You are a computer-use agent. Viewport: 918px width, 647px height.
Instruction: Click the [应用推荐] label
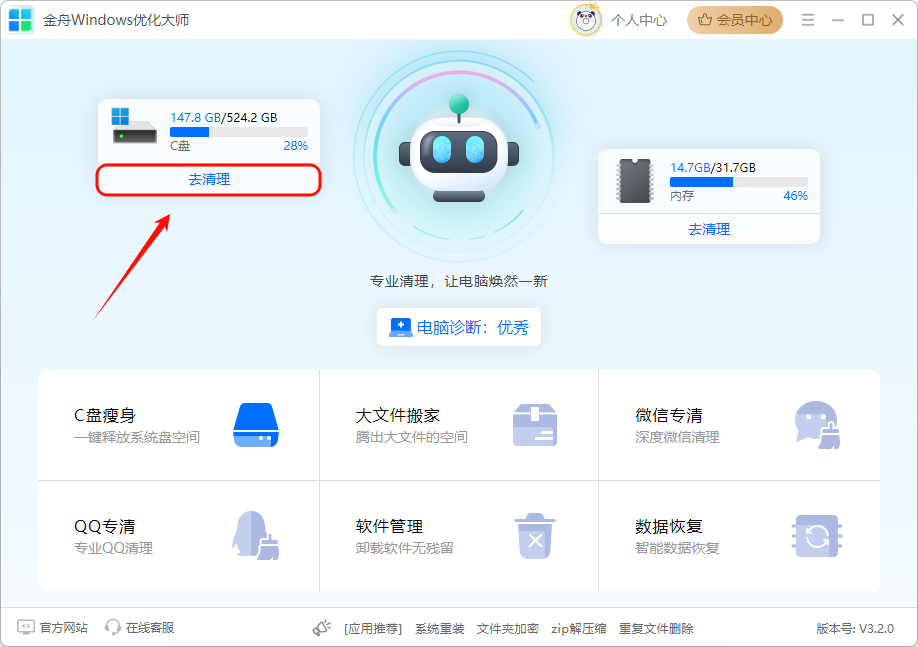tap(373, 629)
